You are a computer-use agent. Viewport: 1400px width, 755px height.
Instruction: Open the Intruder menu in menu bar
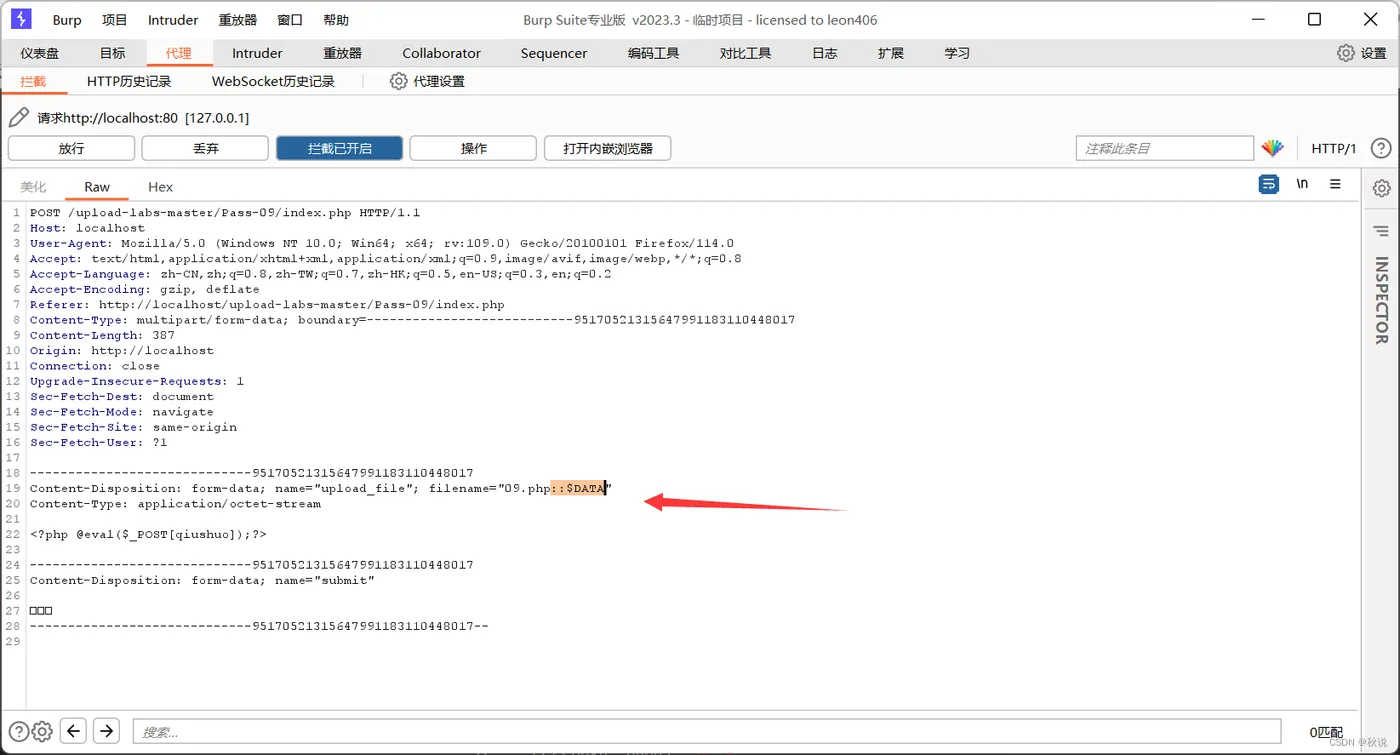tap(173, 20)
